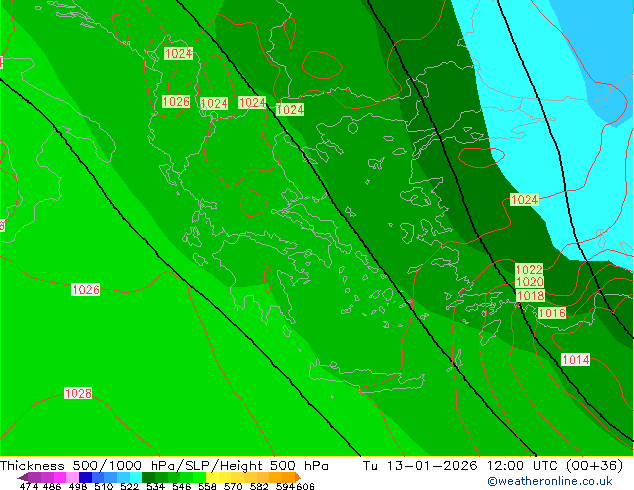Viewport: 634px width, 490px height.
Task: Select the cyan legend swatch before 534
Action: click(136, 477)
